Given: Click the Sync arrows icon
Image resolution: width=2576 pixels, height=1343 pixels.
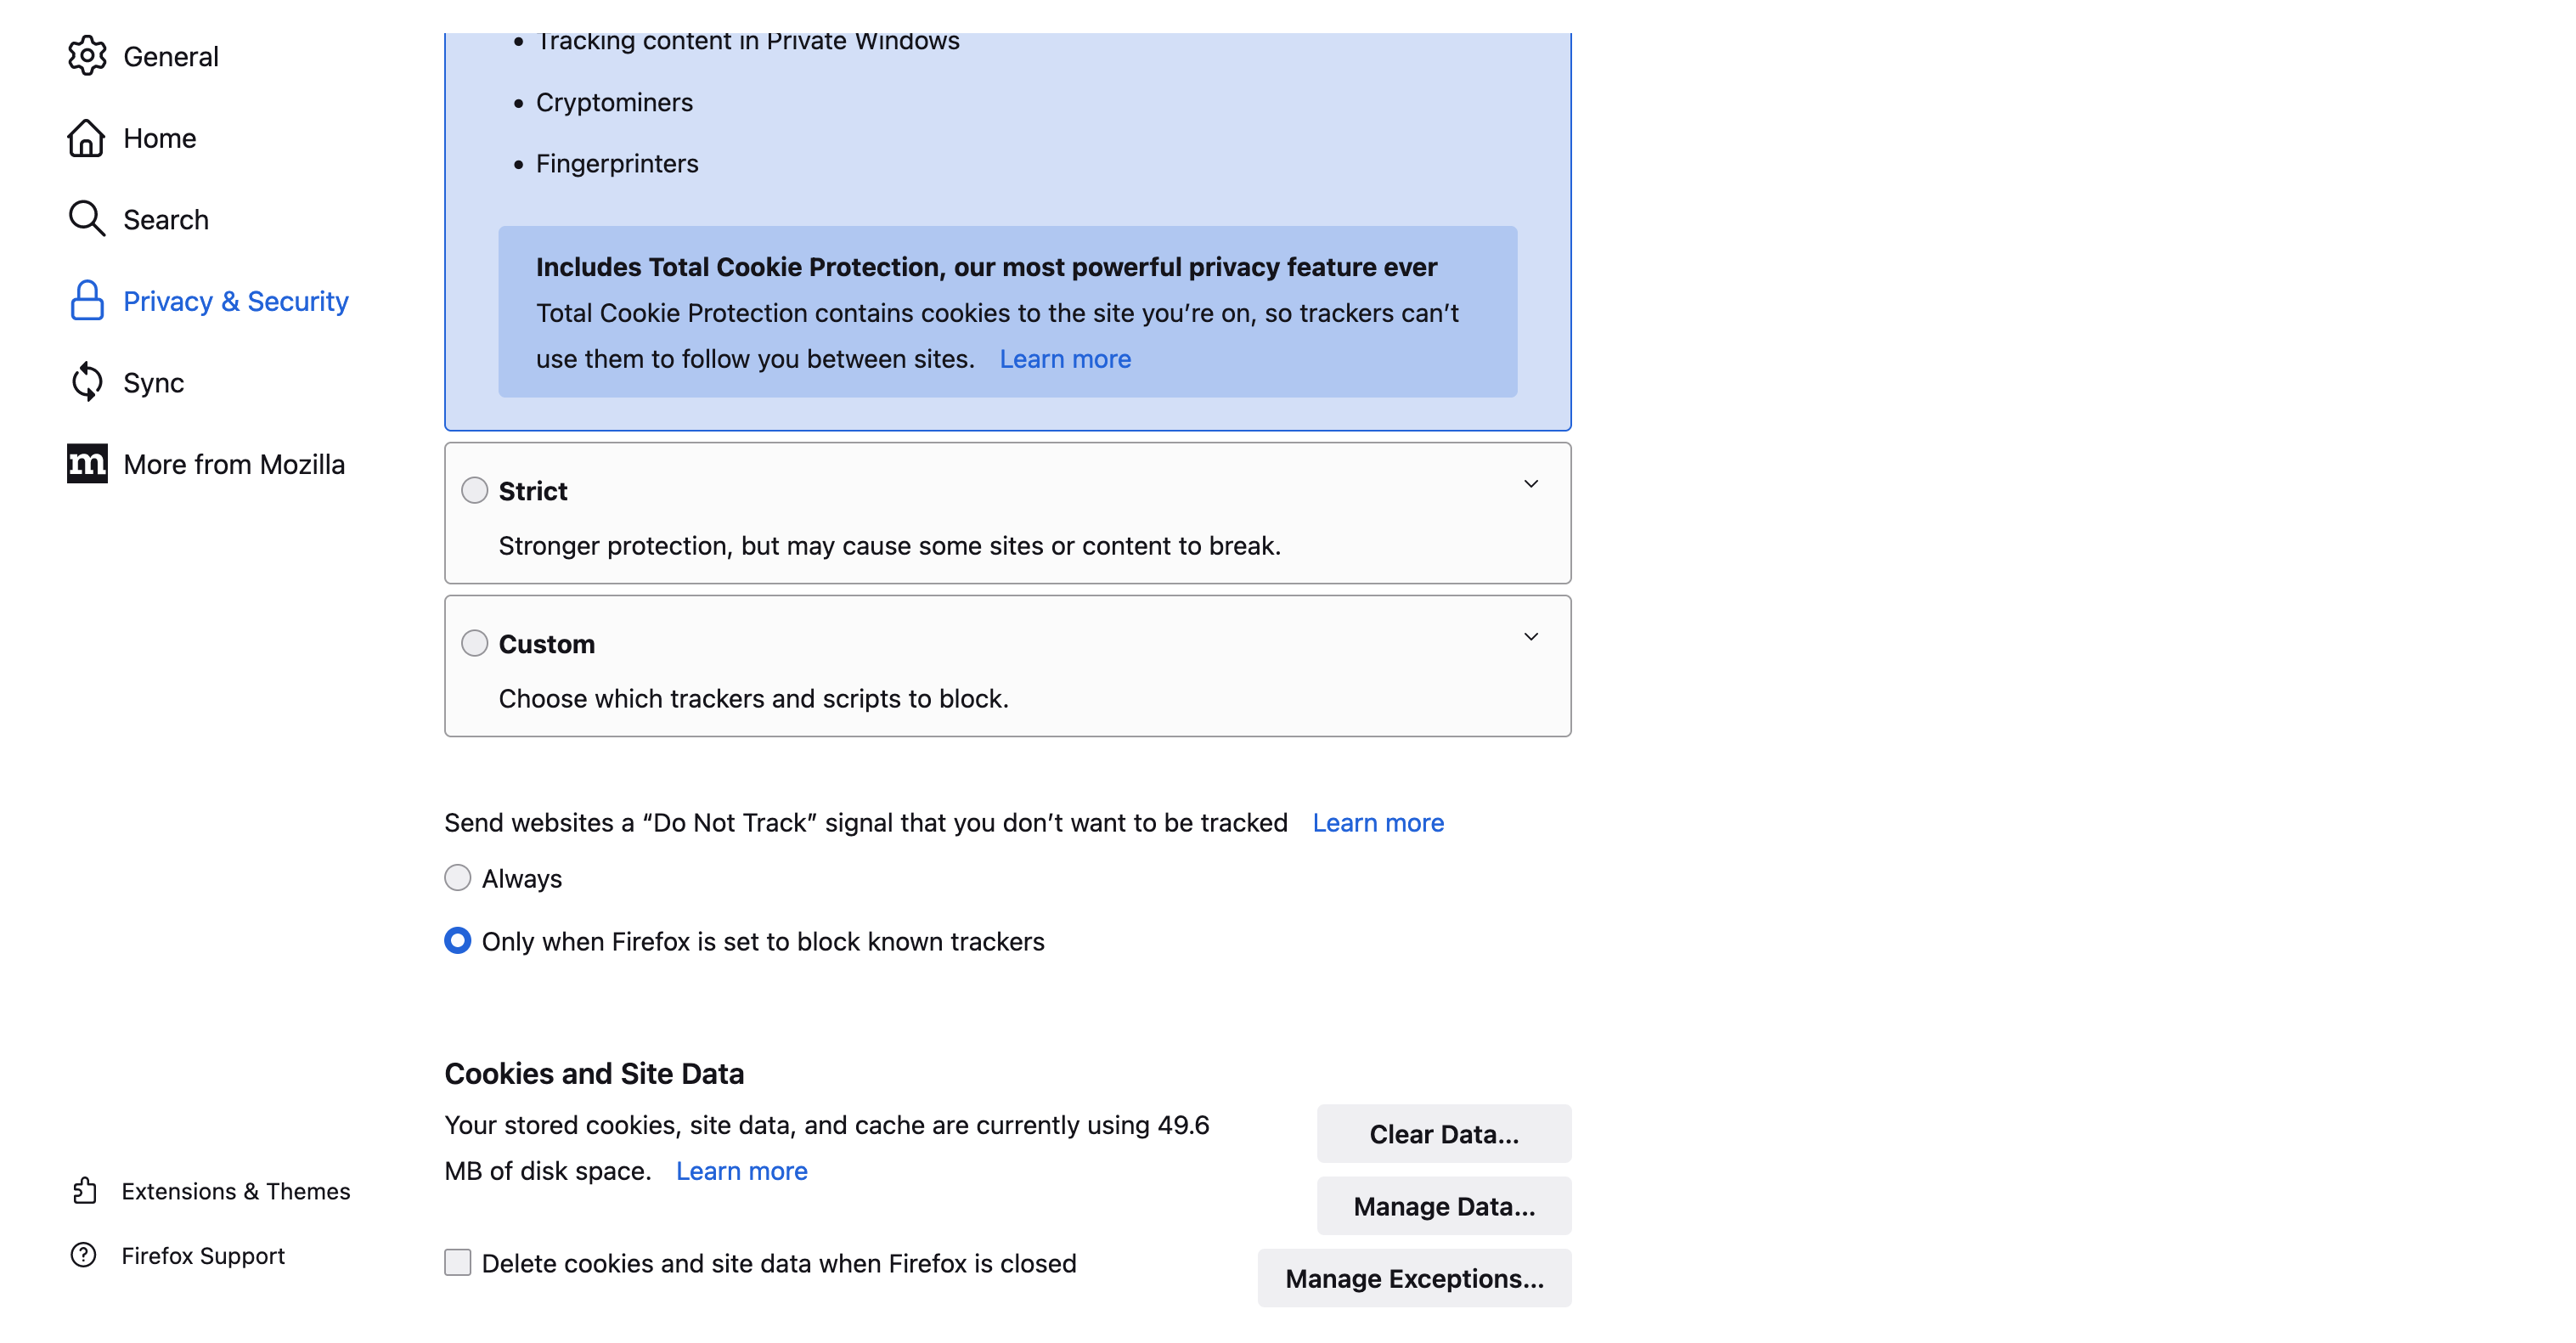Looking at the screenshot, I should tap(87, 382).
